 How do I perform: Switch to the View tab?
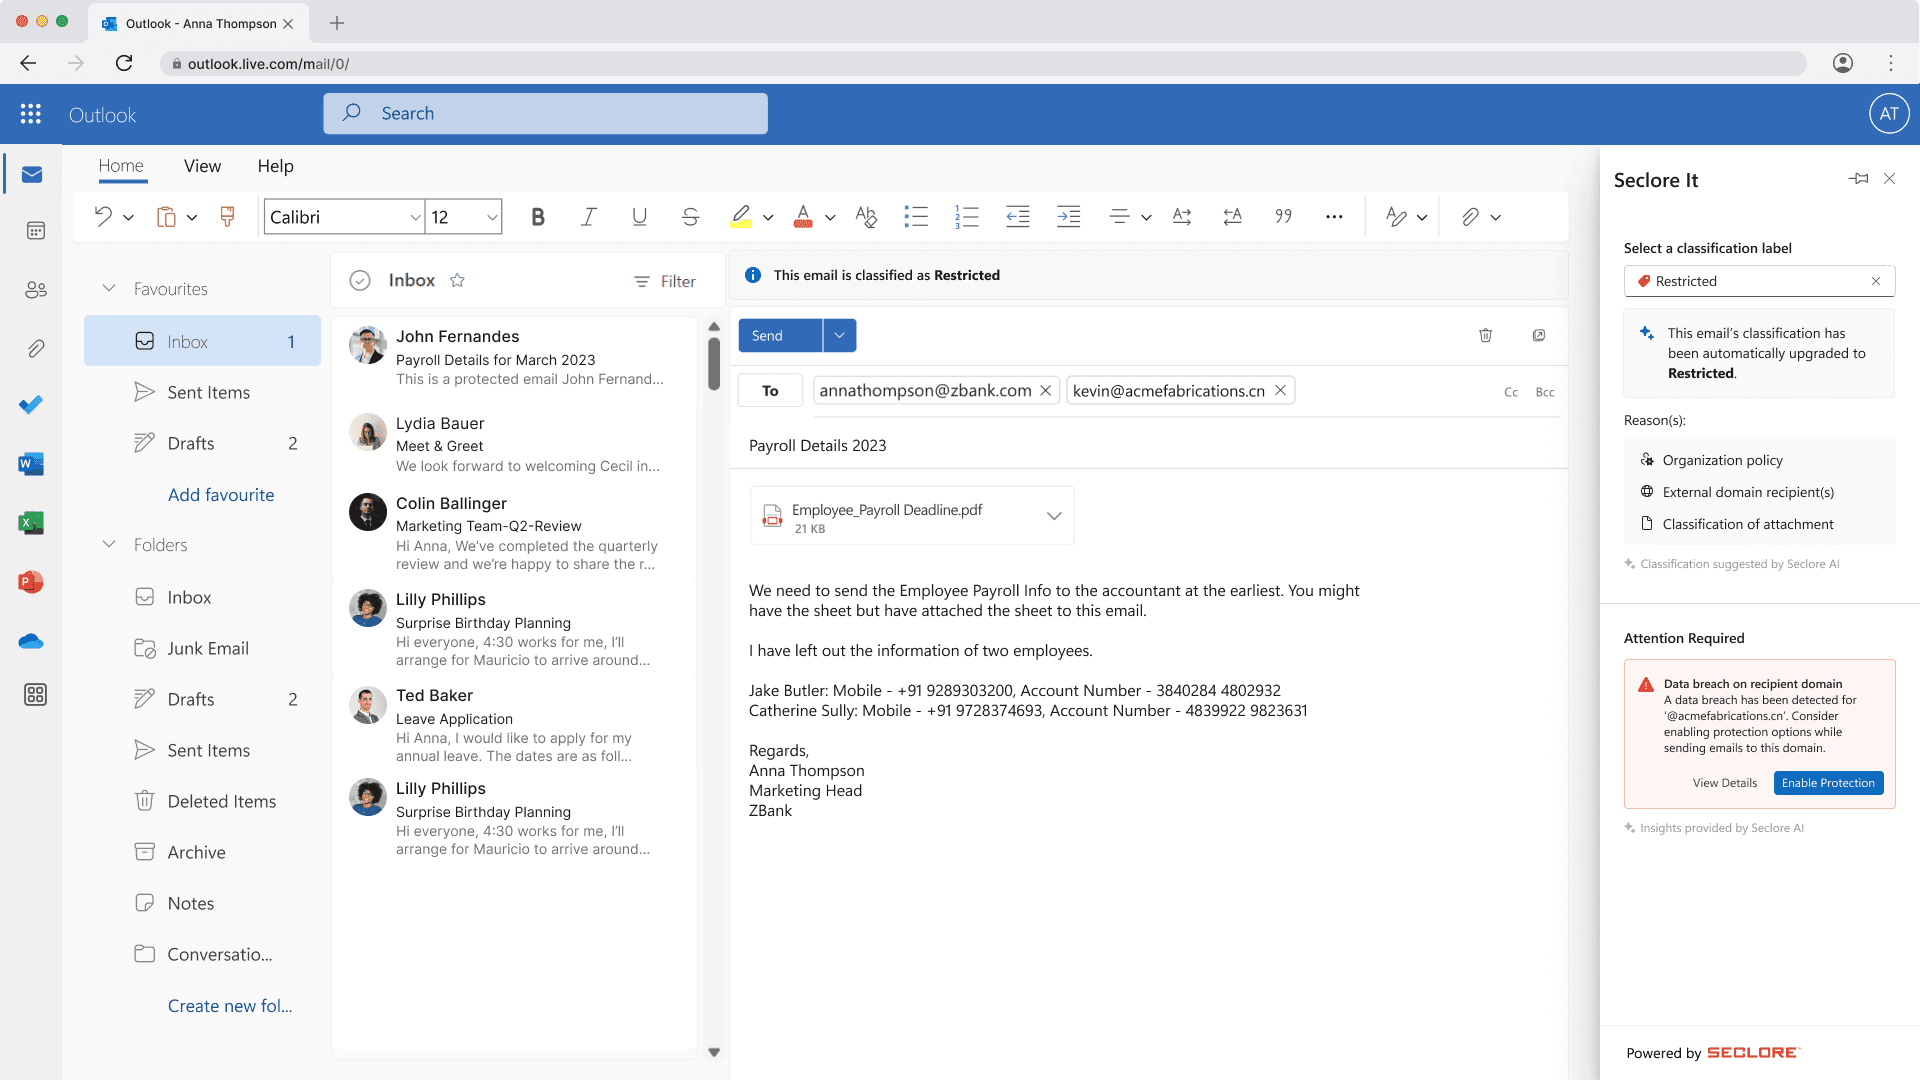tap(202, 166)
